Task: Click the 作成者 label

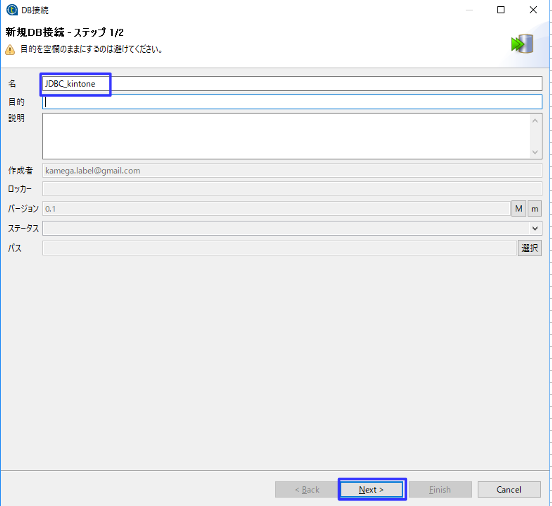Action: pos(20,171)
